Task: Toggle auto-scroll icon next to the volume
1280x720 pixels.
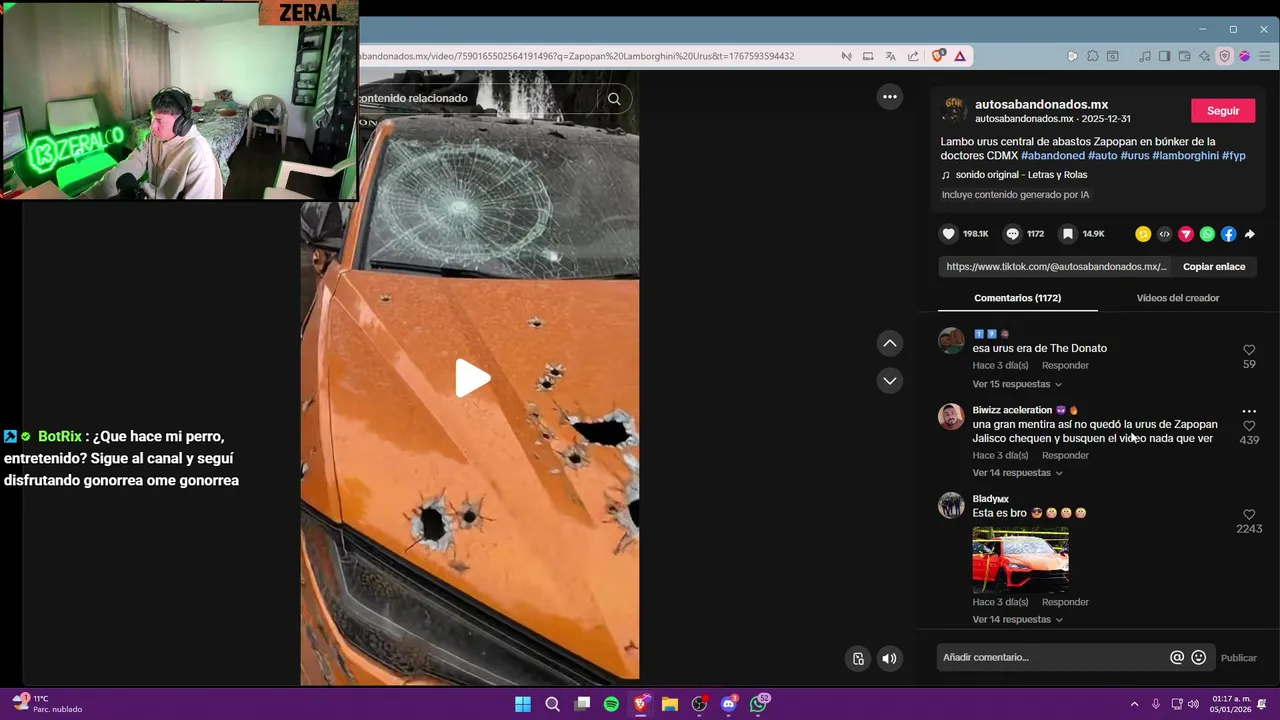Action: coord(858,658)
